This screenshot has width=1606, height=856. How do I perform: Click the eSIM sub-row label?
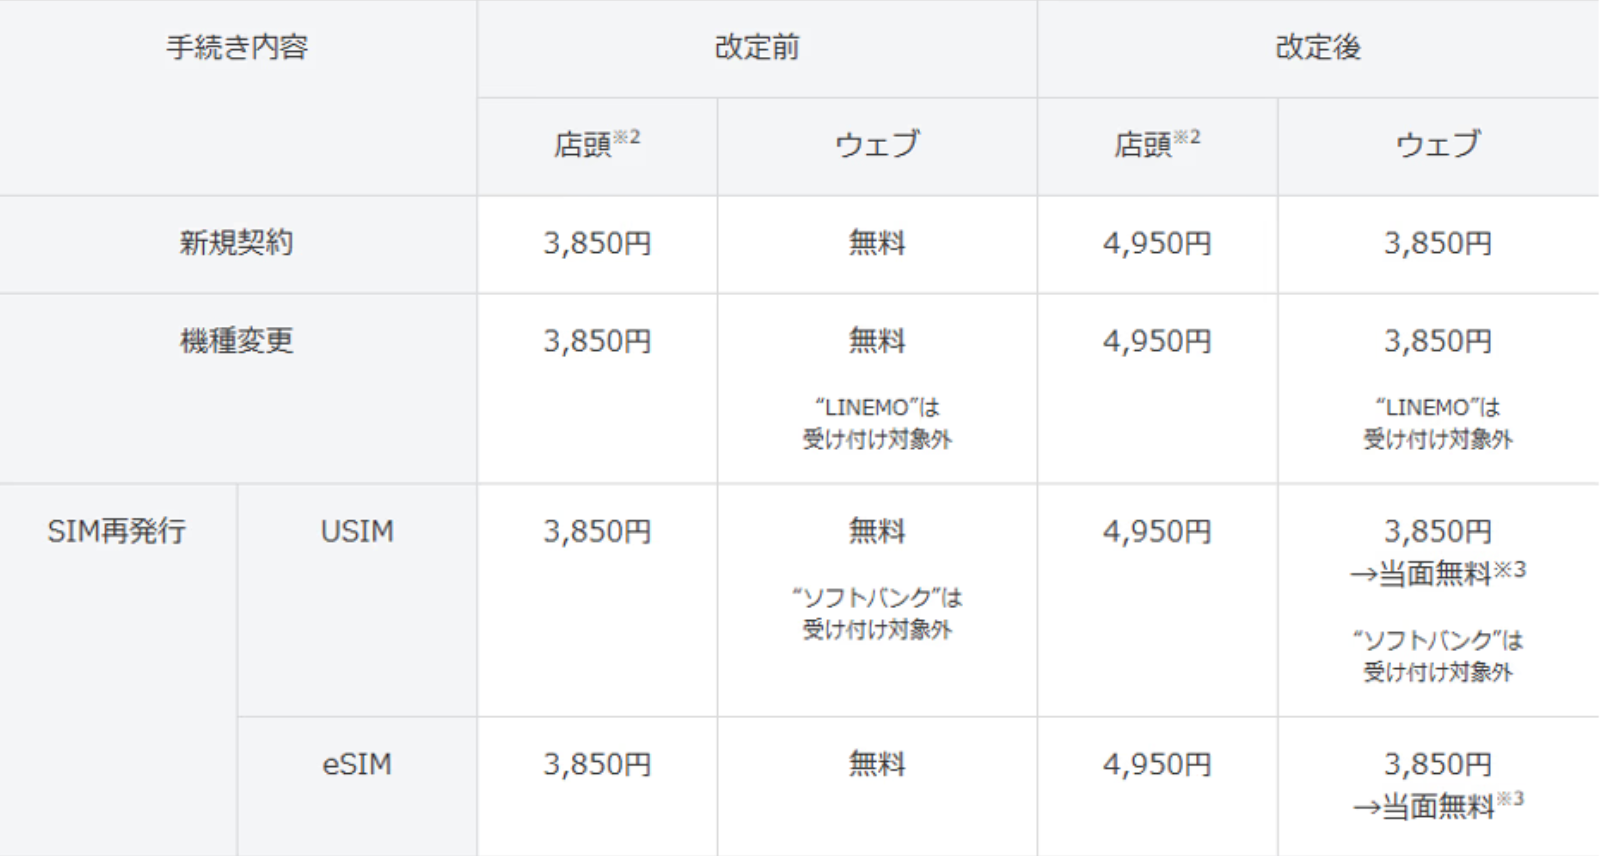(x=357, y=765)
